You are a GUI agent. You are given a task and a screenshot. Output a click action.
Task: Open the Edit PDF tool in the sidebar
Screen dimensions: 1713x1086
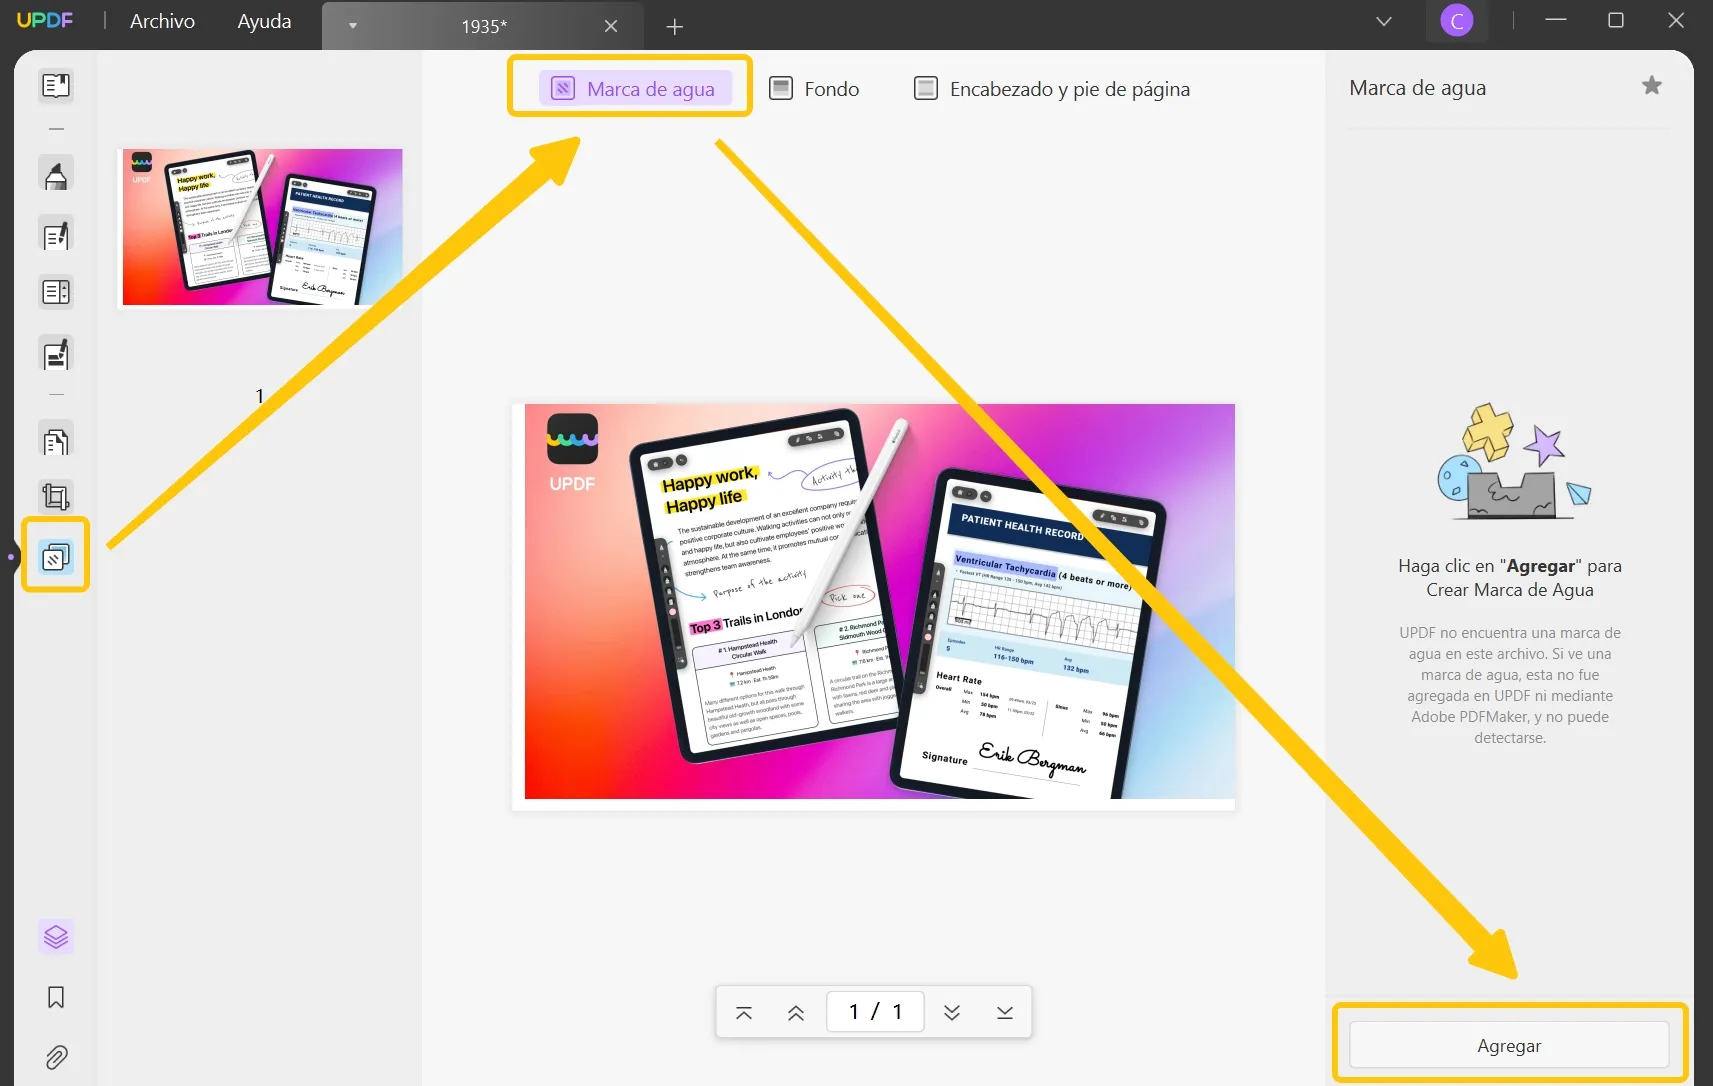[56, 235]
